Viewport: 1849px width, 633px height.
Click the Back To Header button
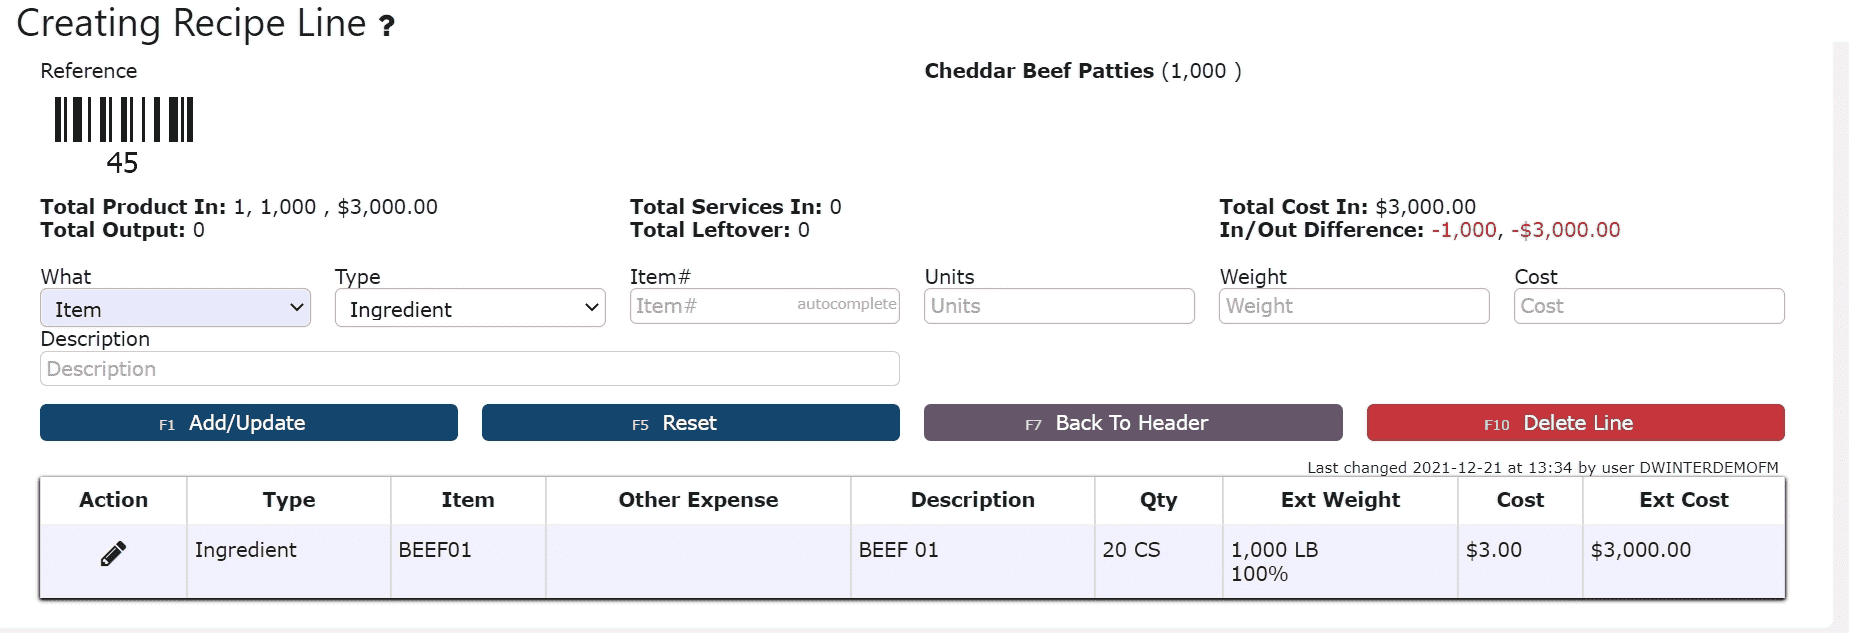coord(1133,423)
